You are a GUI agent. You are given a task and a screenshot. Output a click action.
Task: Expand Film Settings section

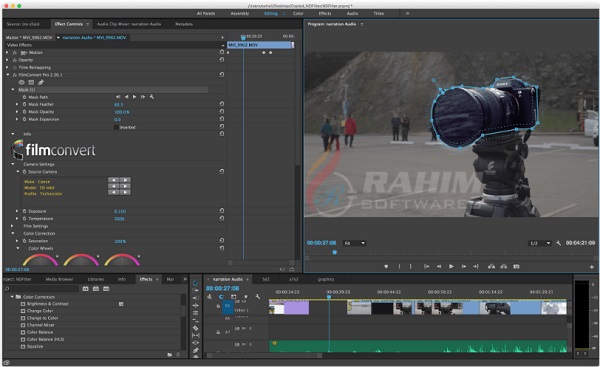pyautogui.click(x=13, y=226)
